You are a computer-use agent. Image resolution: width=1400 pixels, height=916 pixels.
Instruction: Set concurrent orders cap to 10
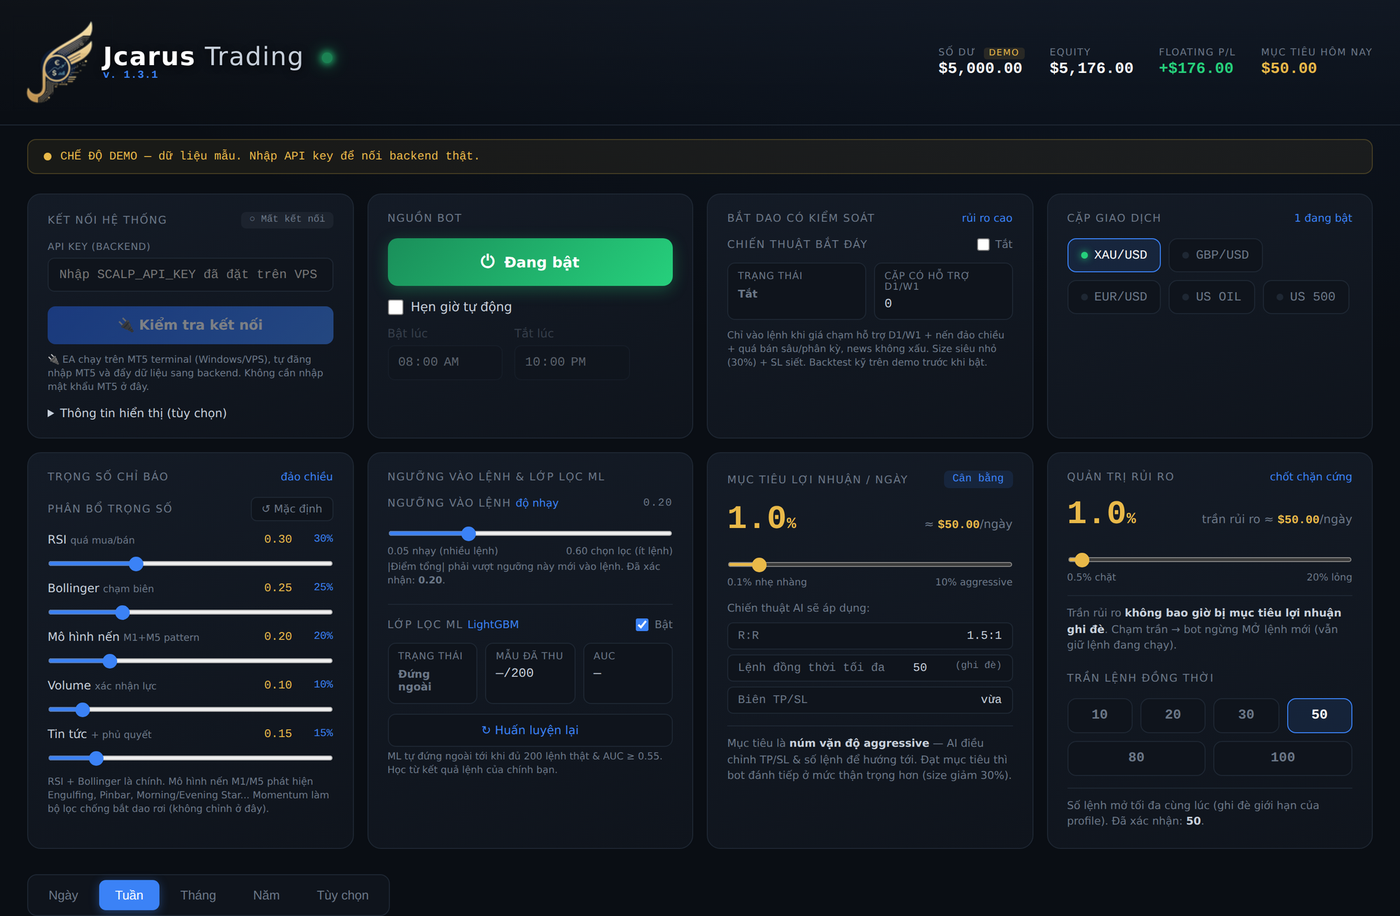pyautogui.click(x=1100, y=715)
